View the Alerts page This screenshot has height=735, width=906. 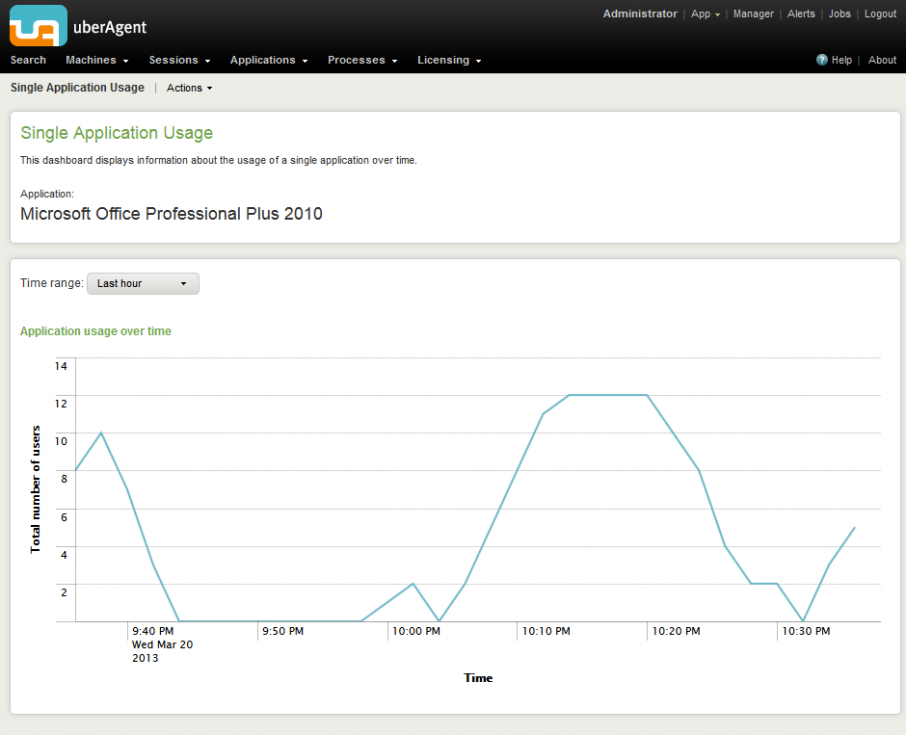tap(801, 14)
